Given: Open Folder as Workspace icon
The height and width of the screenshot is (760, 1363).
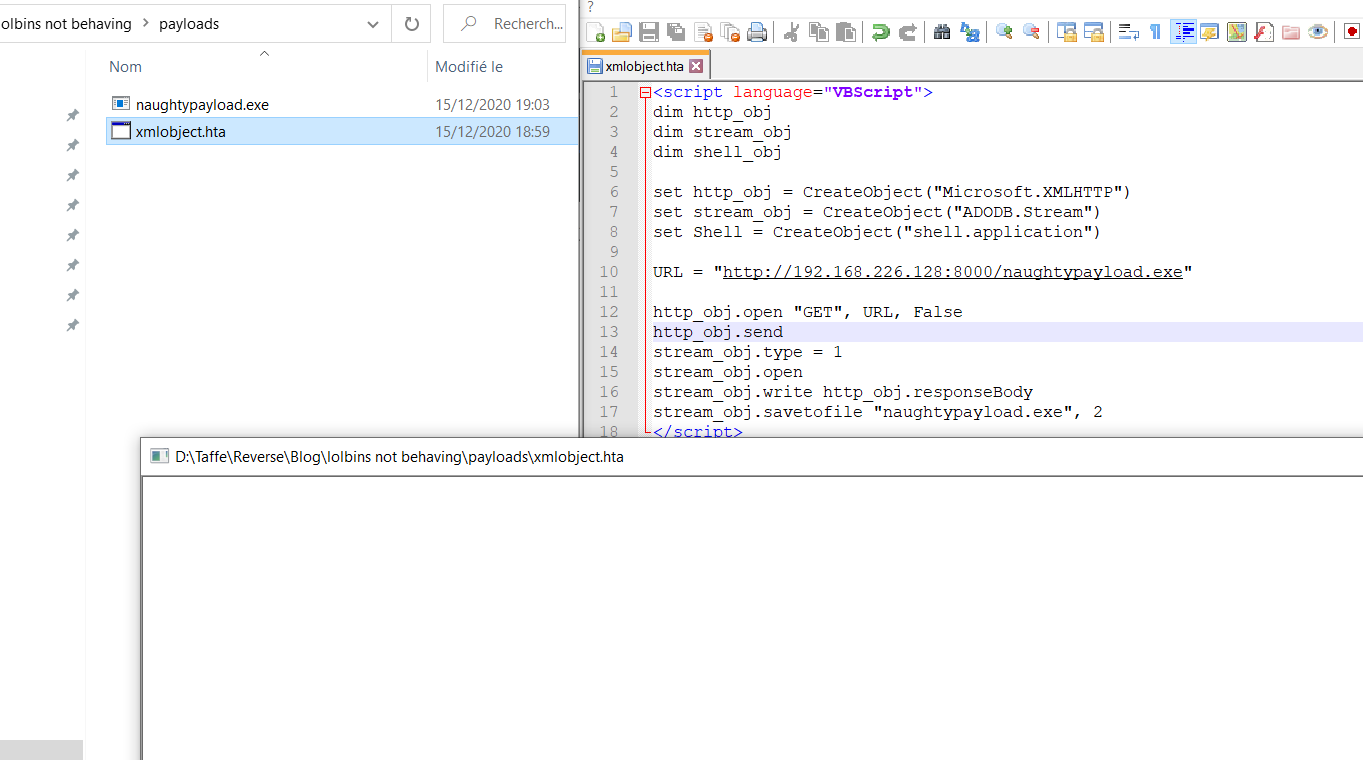Looking at the screenshot, I should [1291, 32].
